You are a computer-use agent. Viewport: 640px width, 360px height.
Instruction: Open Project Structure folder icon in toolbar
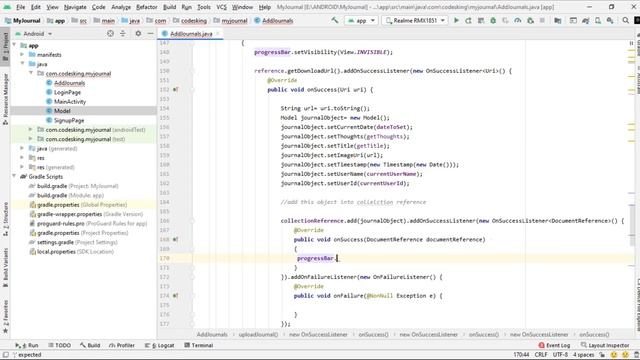558,20
